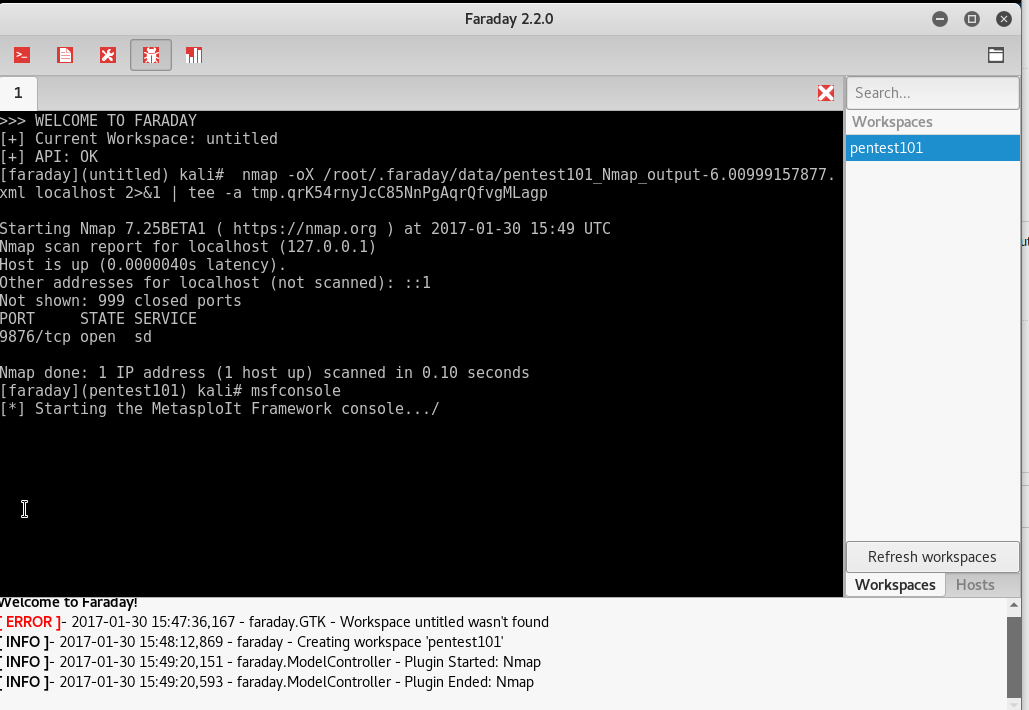Click the window icon at toolbar right
1029x710 pixels.
(x=996, y=55)
